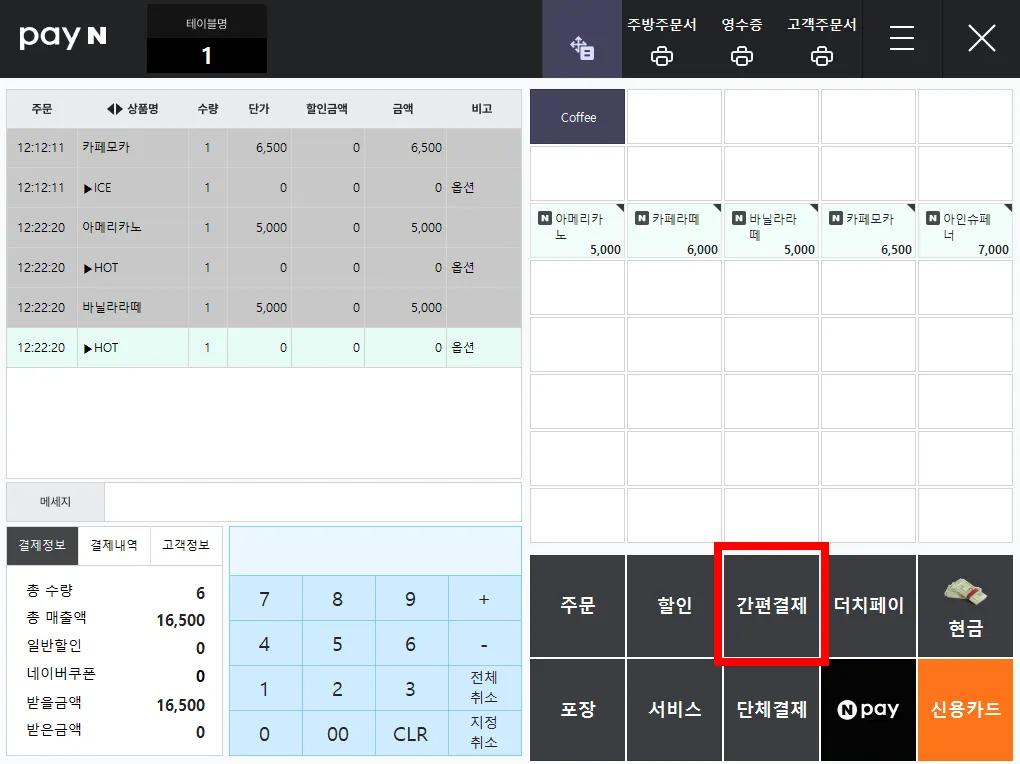Choose 단체결제 group payment

click(772, 709)
